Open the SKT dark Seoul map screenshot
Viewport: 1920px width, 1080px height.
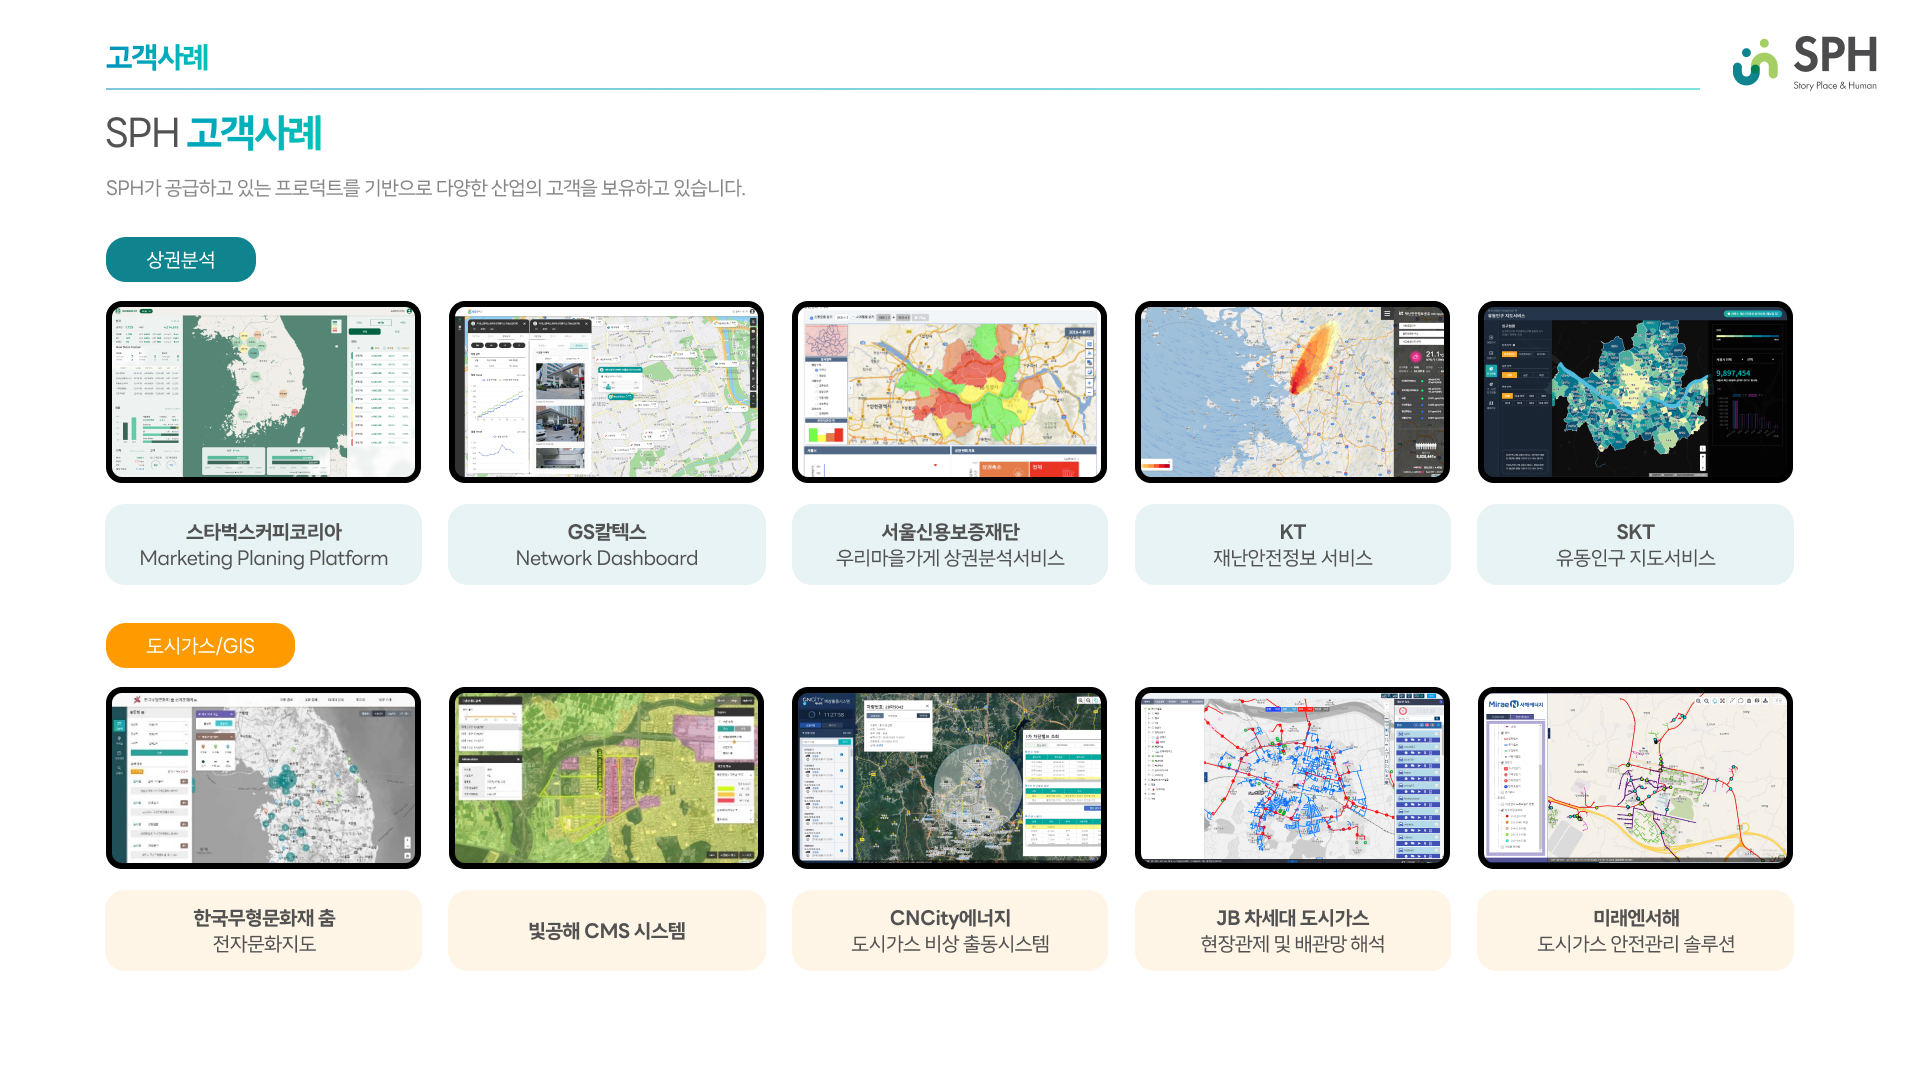tap(1635, 392)
